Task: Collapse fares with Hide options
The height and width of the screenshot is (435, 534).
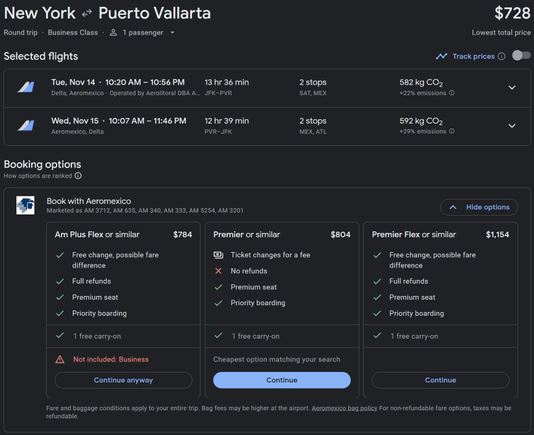Action: tap(479, 207)
